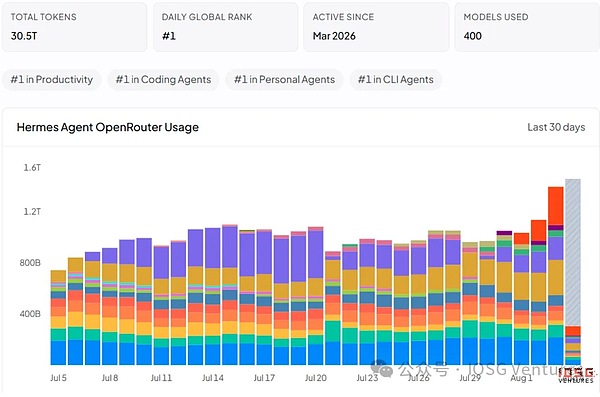
Task: Click the bar above Jul 20
Action: [x=316, y=296]
